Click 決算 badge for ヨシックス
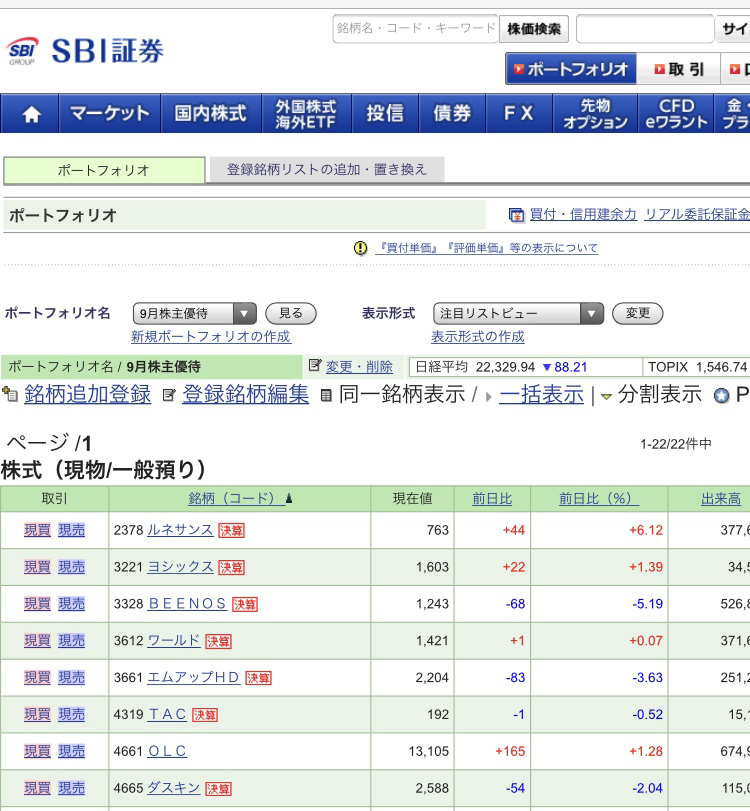This screenshot has height=811, width=750. click(x=231, y=567)
